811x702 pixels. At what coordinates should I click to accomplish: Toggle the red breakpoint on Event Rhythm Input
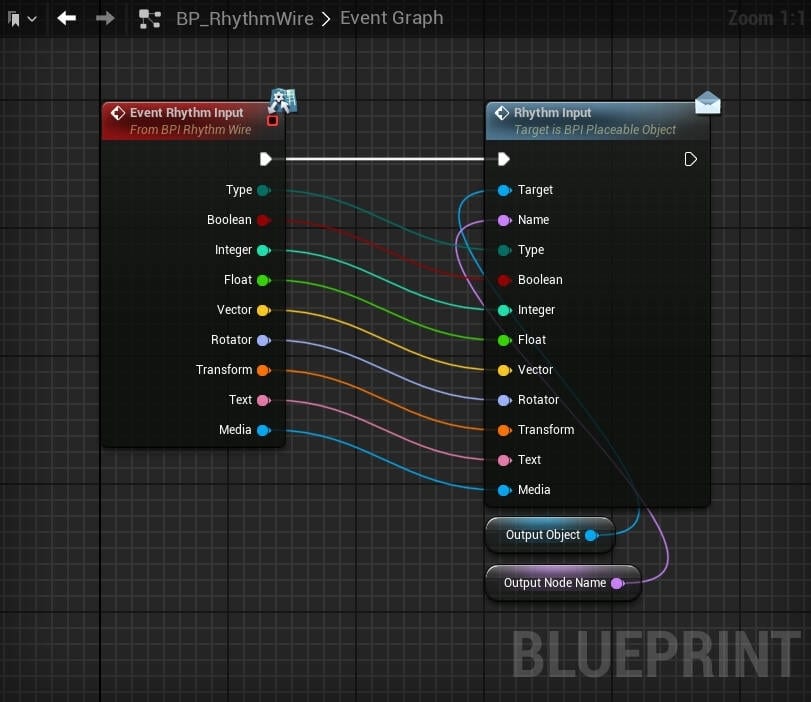click(273, 120)
